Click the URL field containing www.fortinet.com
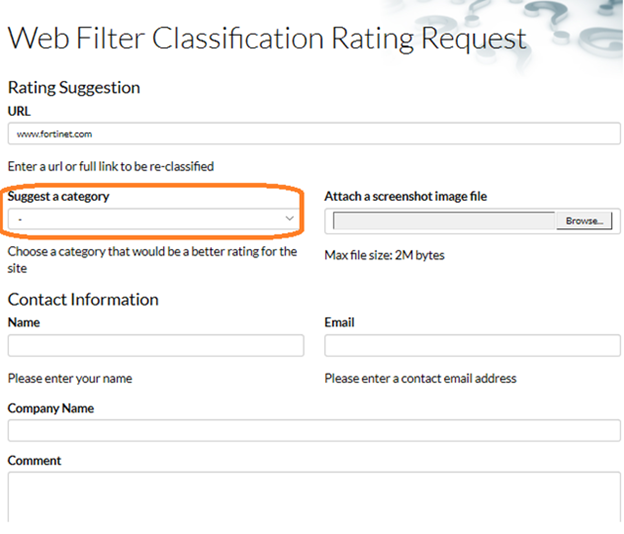The image size is (624, 534). point(313,133)
